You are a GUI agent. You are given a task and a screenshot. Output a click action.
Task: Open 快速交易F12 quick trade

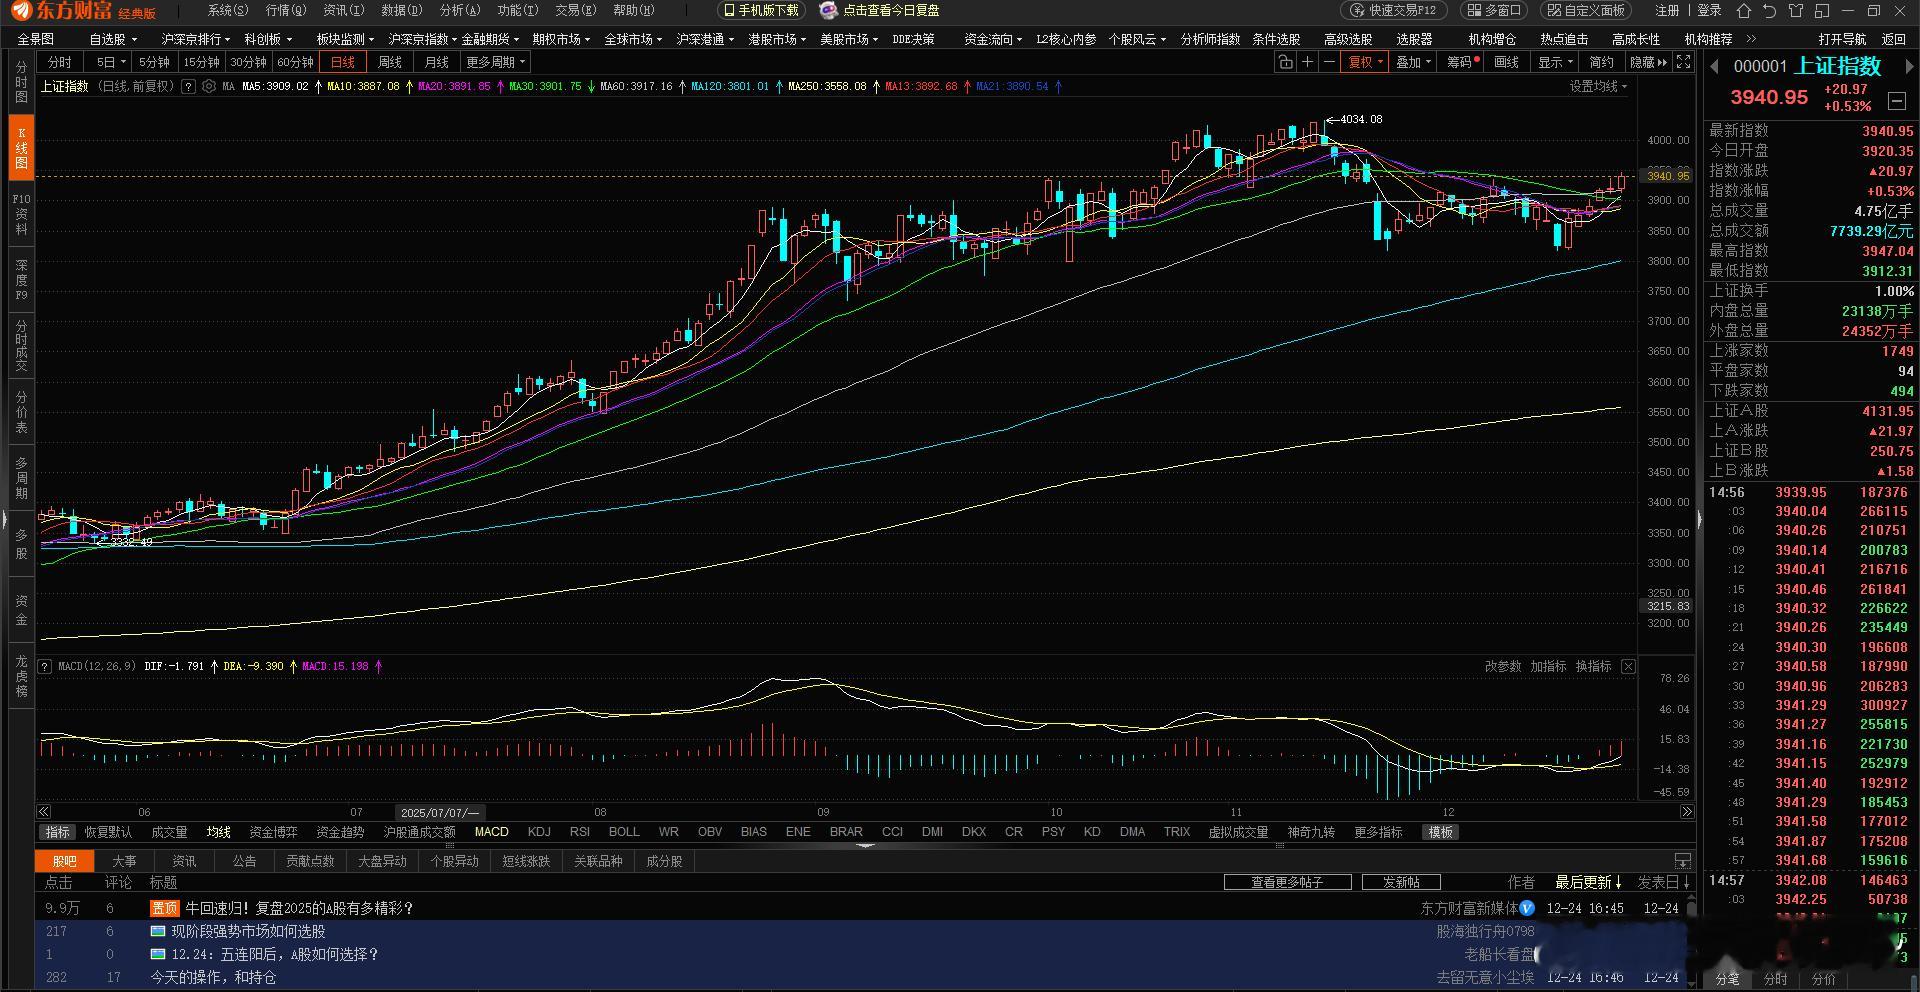tap(1393, 11)
